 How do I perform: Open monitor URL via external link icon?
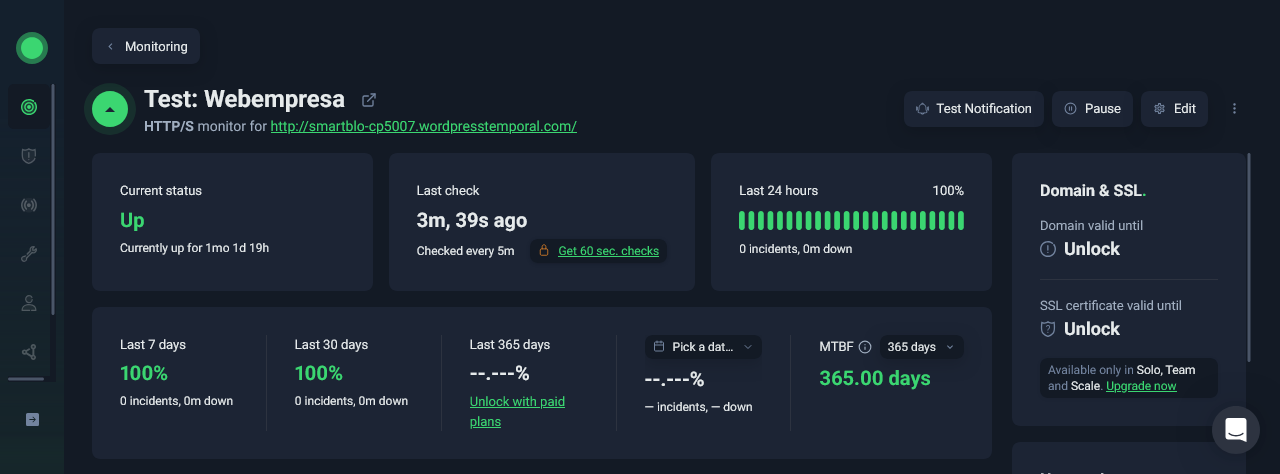369,100
